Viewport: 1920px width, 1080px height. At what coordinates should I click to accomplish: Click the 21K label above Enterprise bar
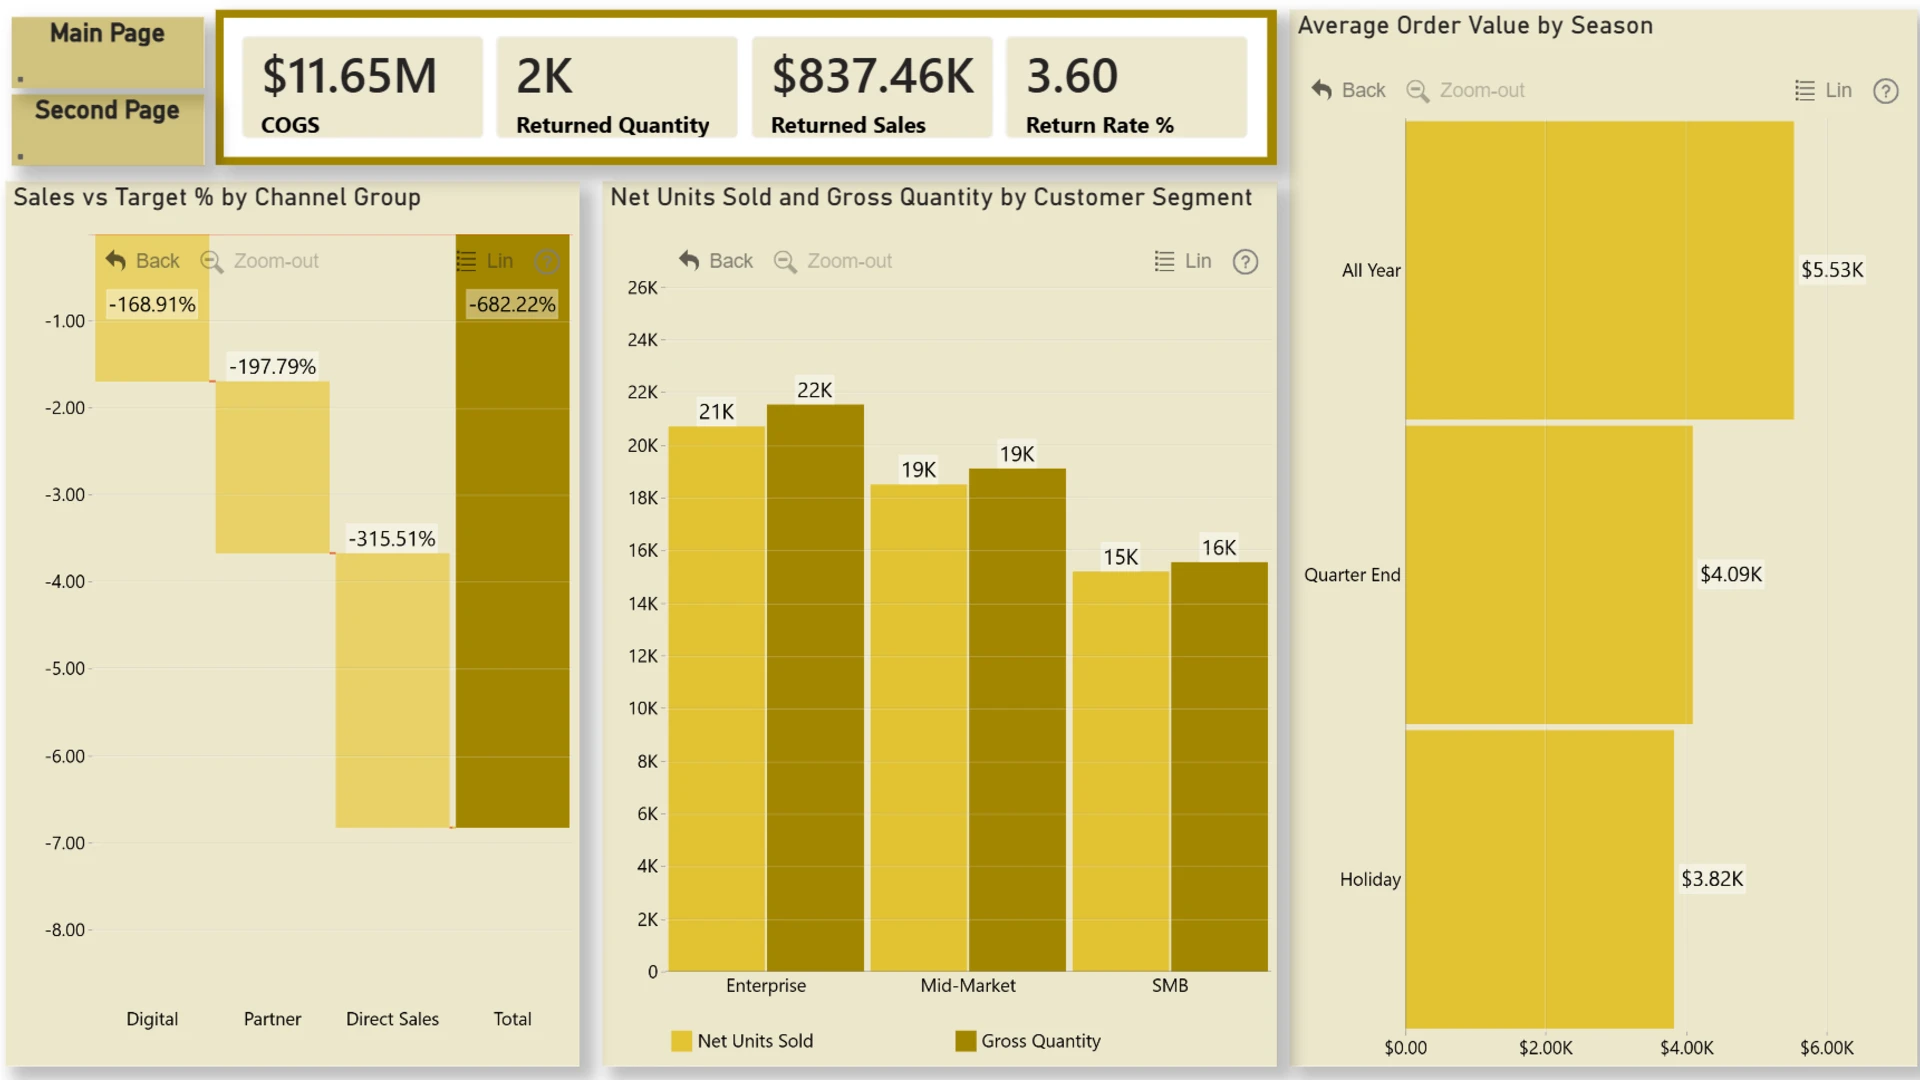[x=716, y=412]
